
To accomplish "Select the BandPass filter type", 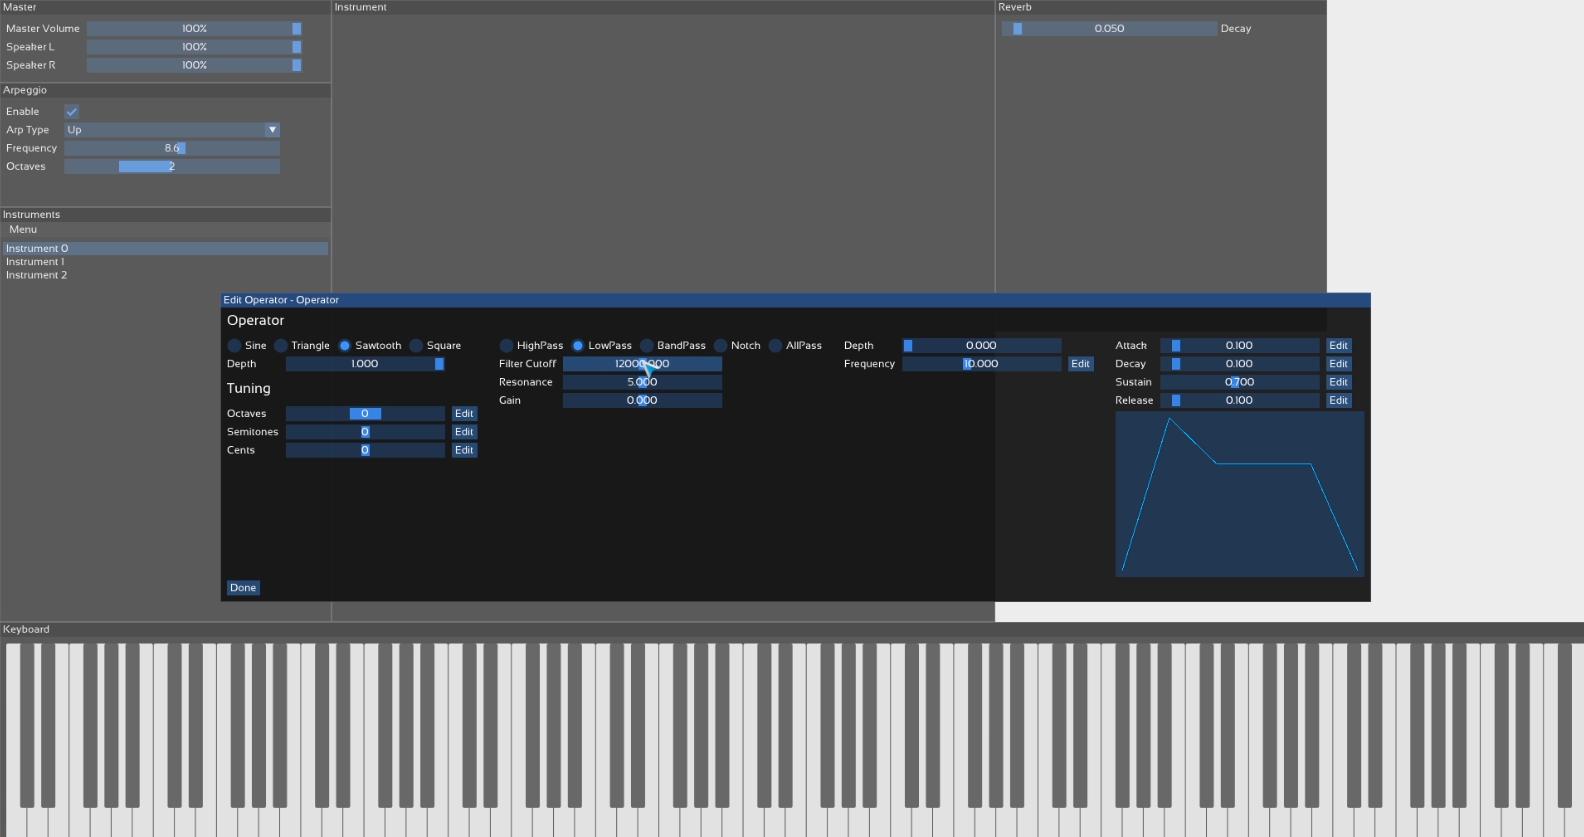I will click(x=647, y=346).
